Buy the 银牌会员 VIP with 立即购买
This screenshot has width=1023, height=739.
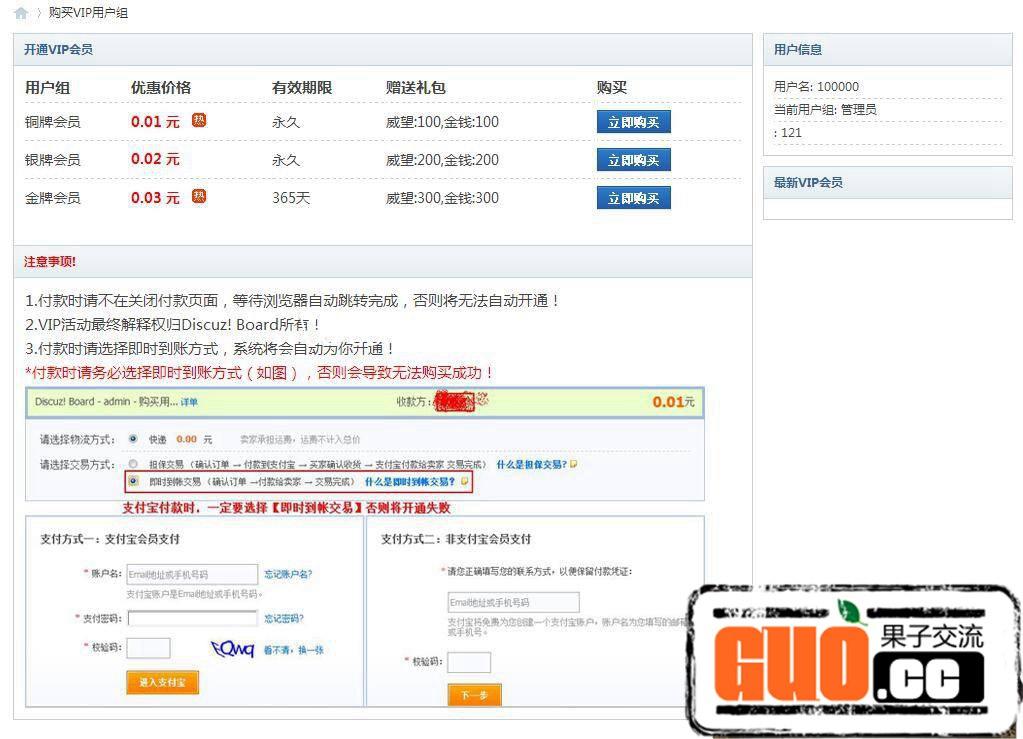coord(633,160)
